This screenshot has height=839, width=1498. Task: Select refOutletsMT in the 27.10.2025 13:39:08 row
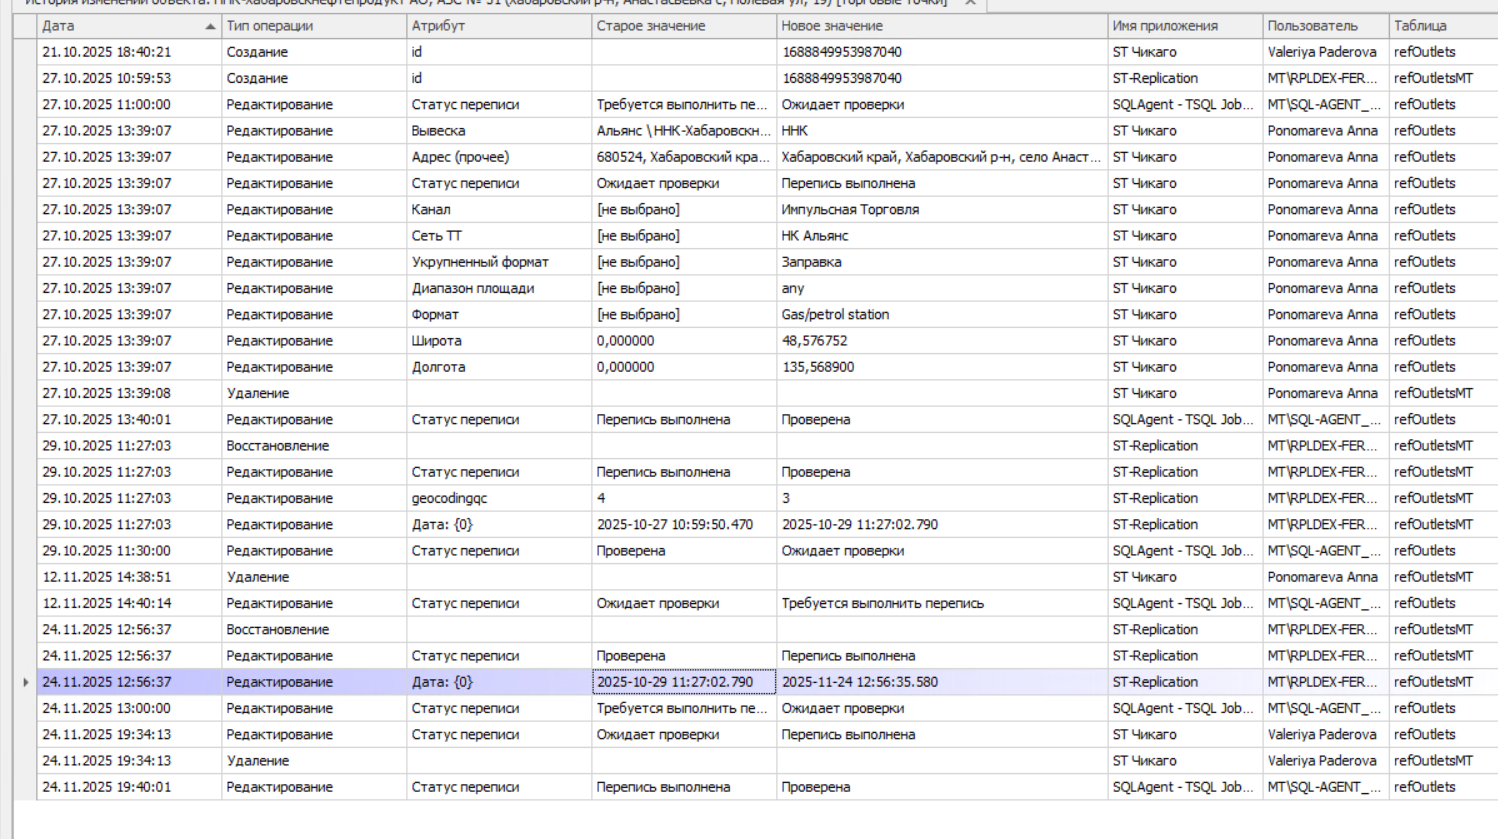[x=1444, y=393]
